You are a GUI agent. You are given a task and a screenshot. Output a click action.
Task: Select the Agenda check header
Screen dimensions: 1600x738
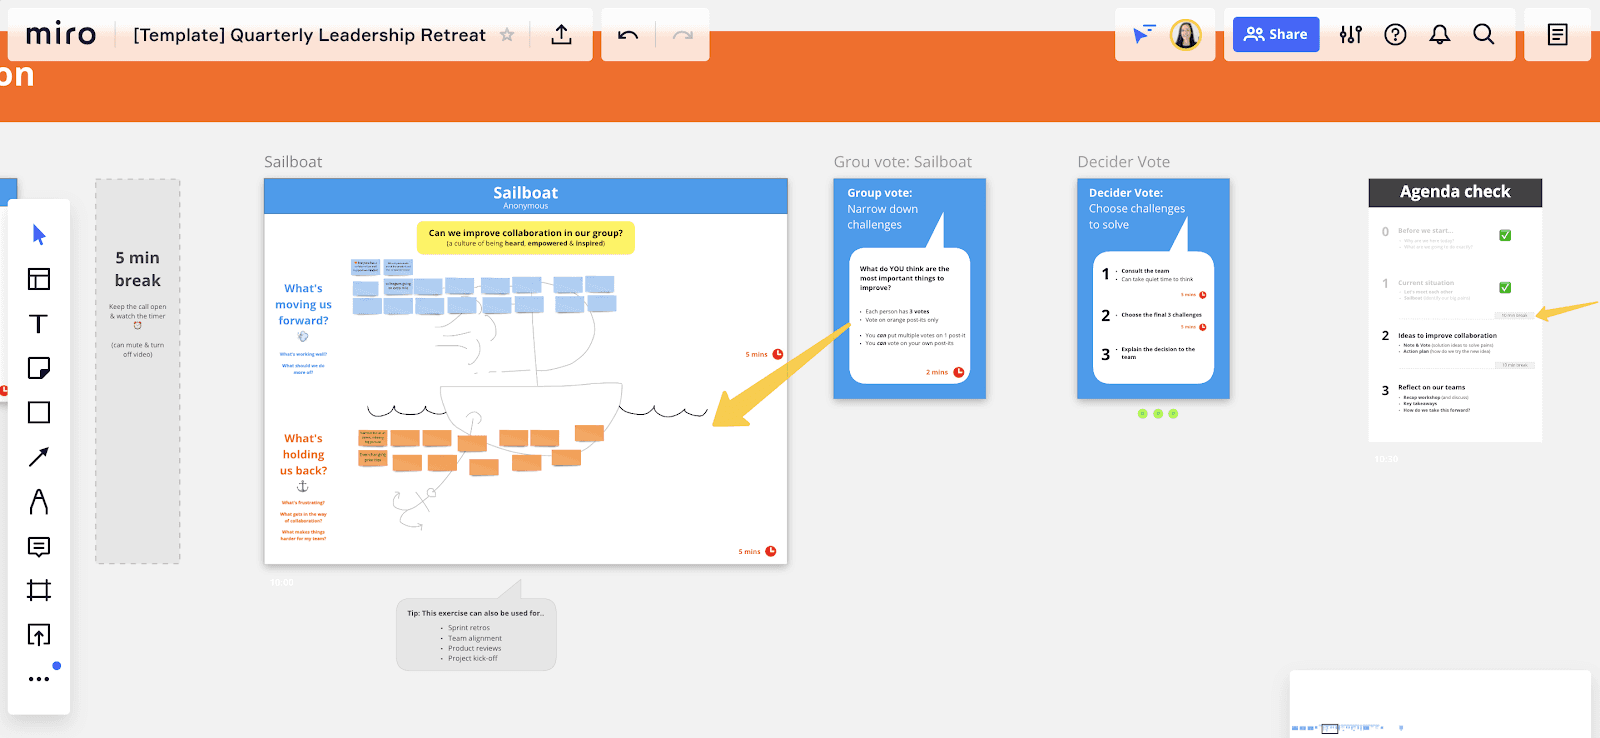[1455, 192]
